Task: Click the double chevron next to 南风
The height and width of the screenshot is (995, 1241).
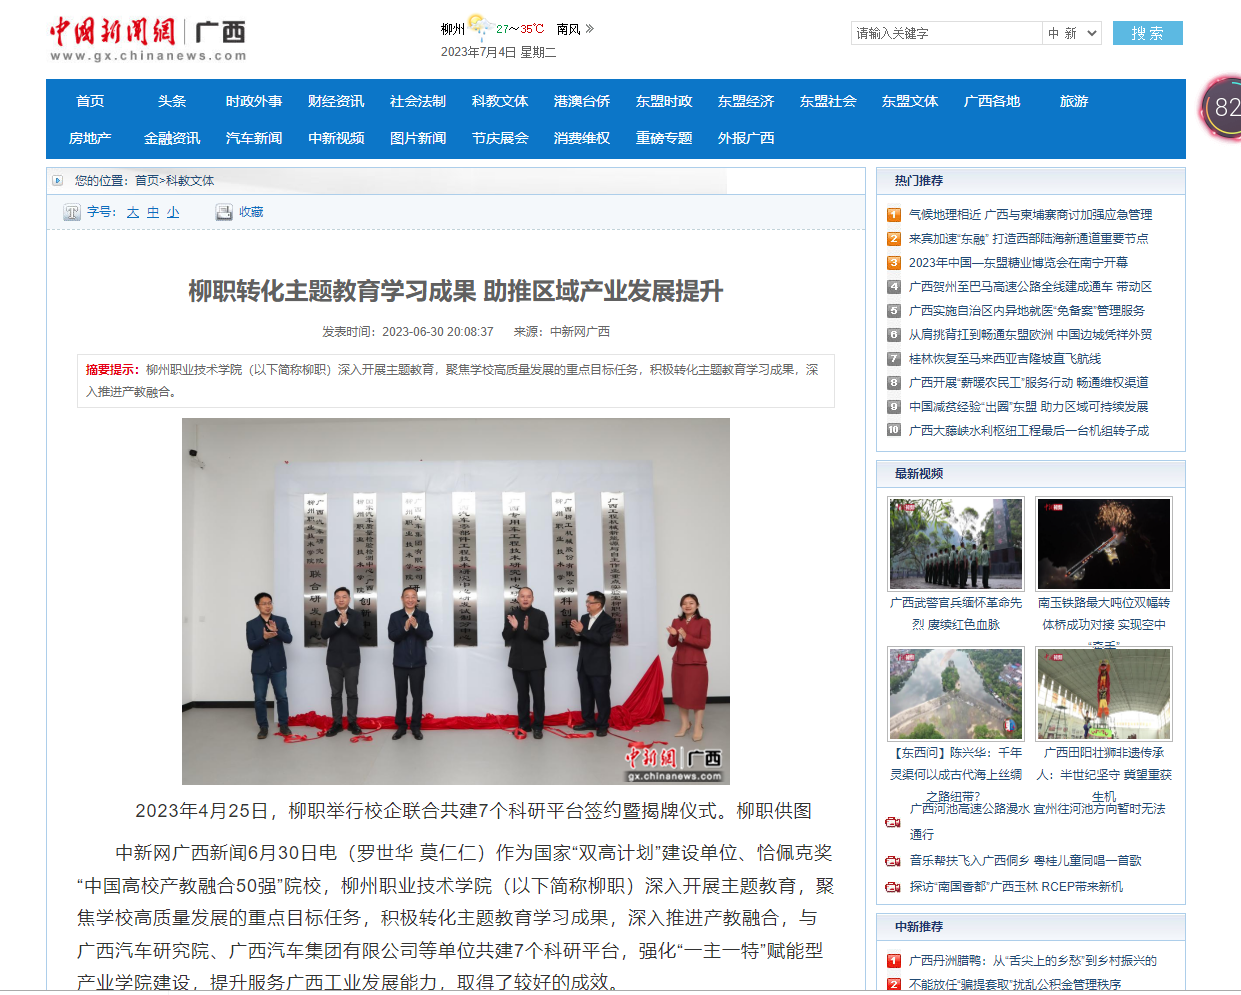Action: pos(590,29)
